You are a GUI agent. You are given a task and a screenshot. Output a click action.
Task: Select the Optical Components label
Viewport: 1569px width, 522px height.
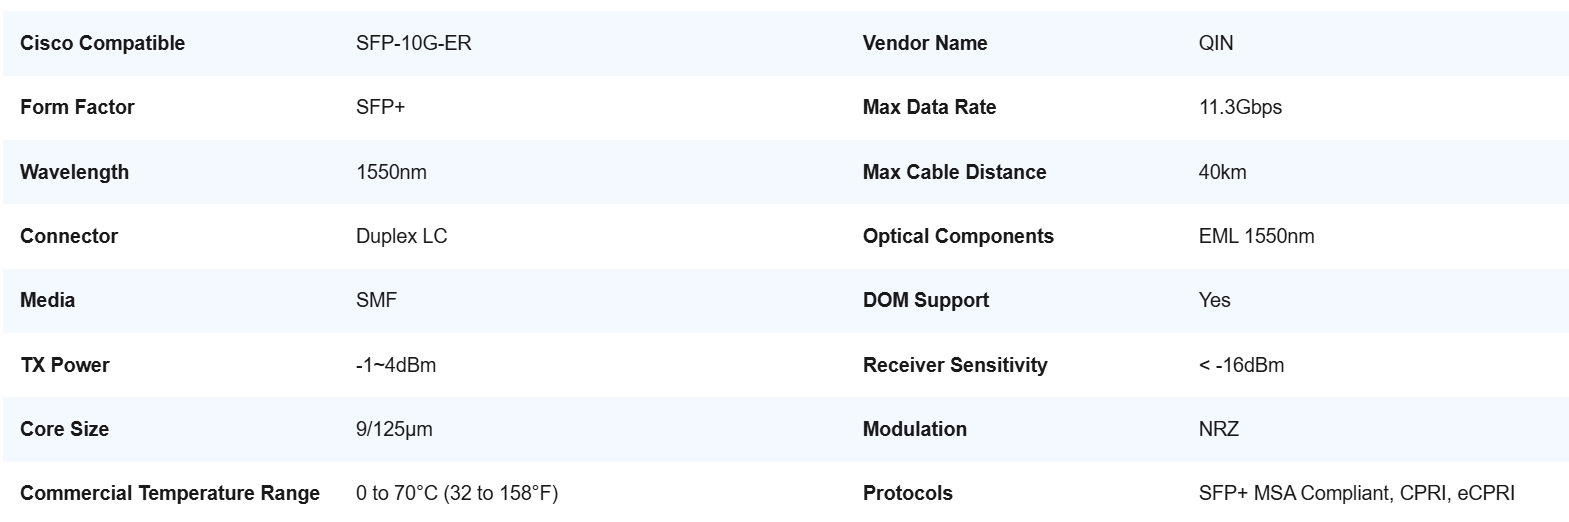click(957, 236)
